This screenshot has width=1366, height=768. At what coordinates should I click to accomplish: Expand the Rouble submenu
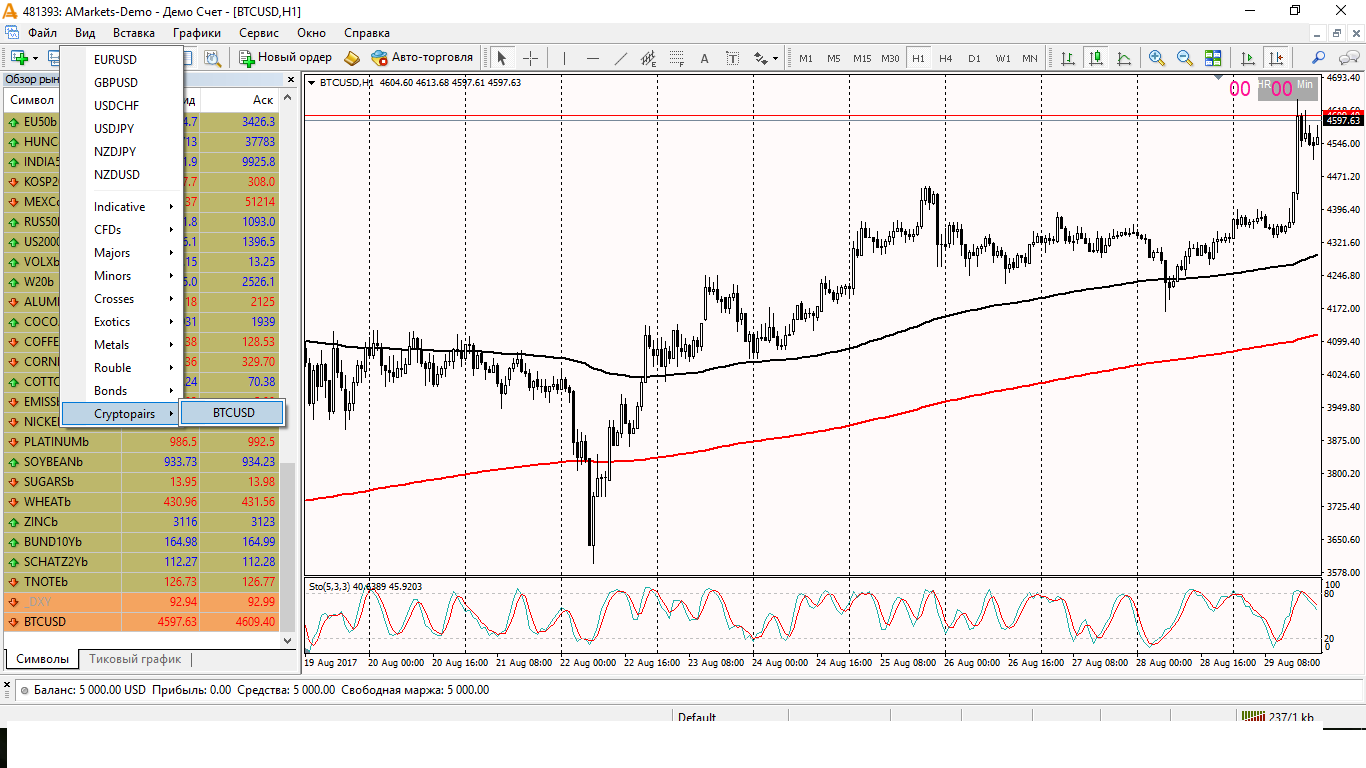tap(122, 368)
